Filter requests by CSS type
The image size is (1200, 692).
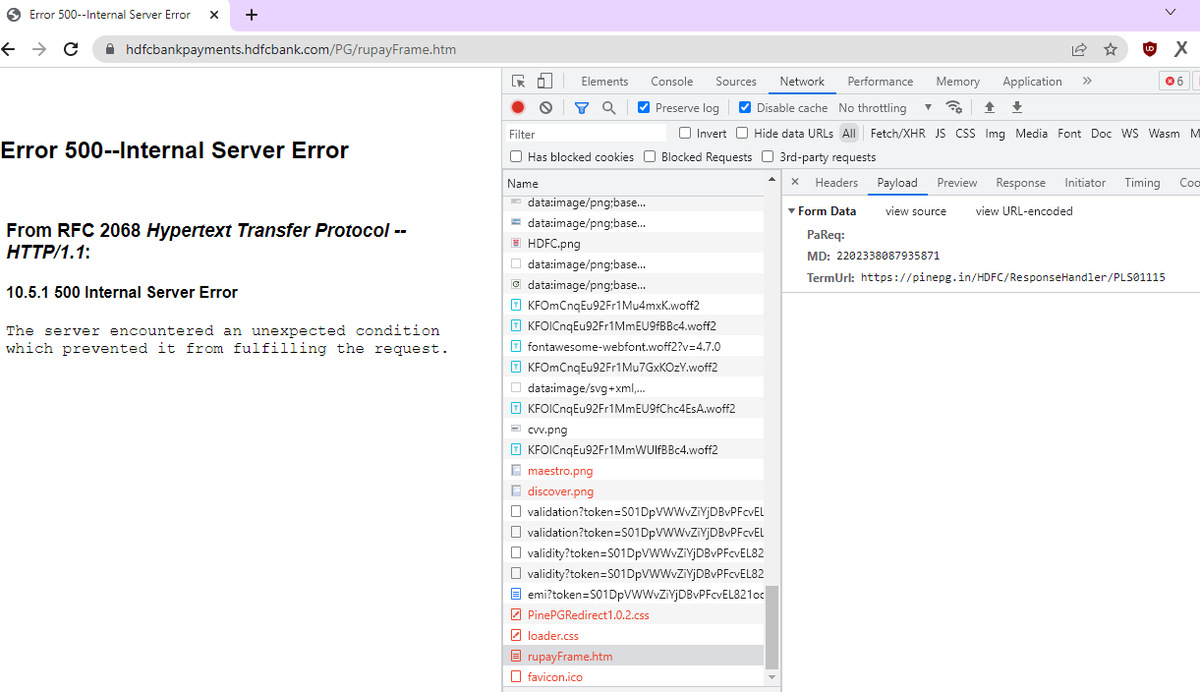pyautogui.click(x=965, y=133)
